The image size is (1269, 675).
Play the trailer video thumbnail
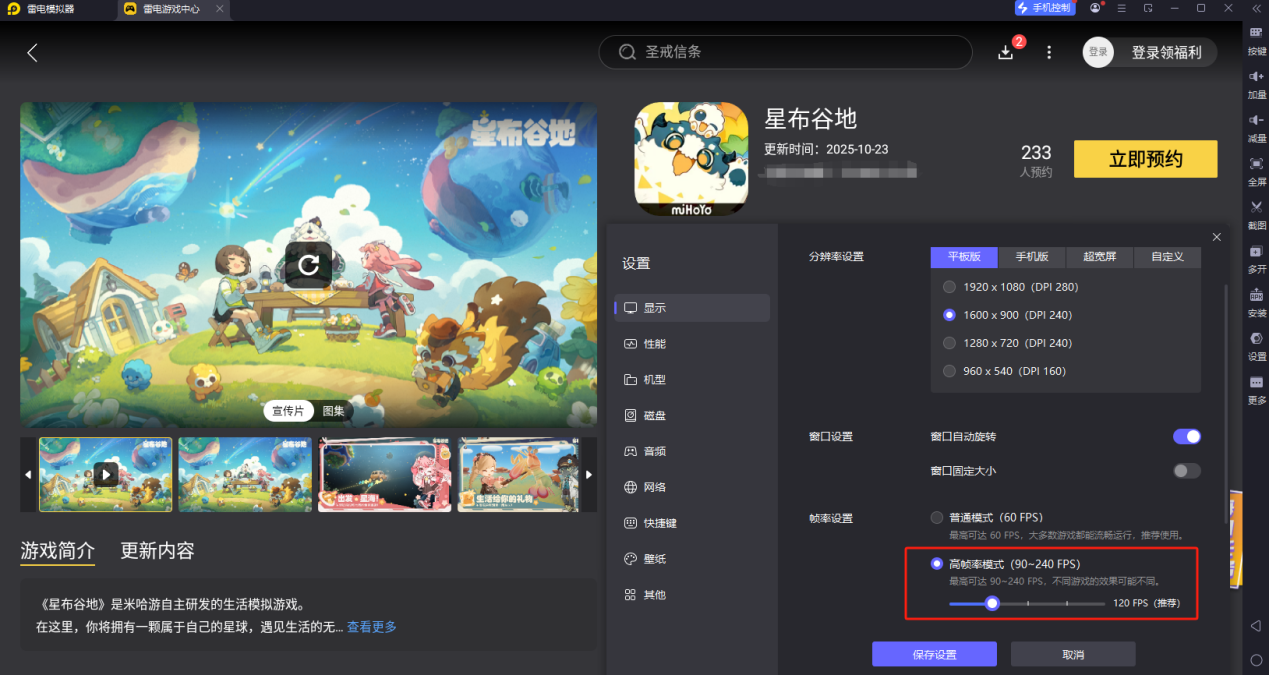[x=105, y=474]
